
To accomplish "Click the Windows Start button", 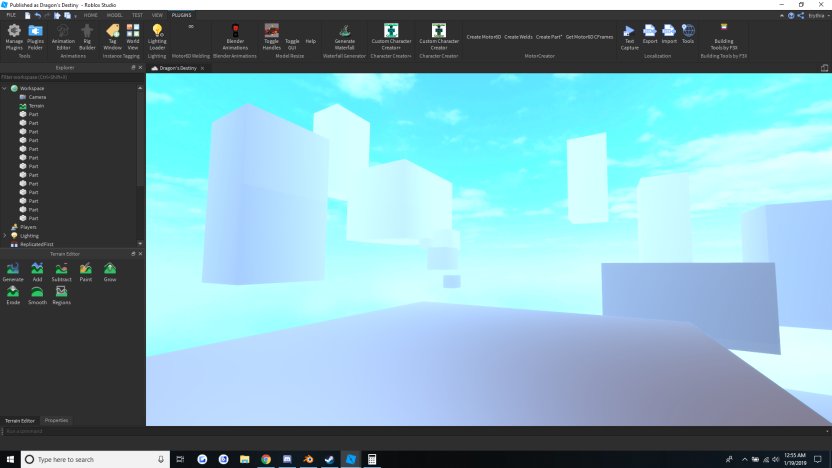I will pyautogui.click(x=10, y=460).
